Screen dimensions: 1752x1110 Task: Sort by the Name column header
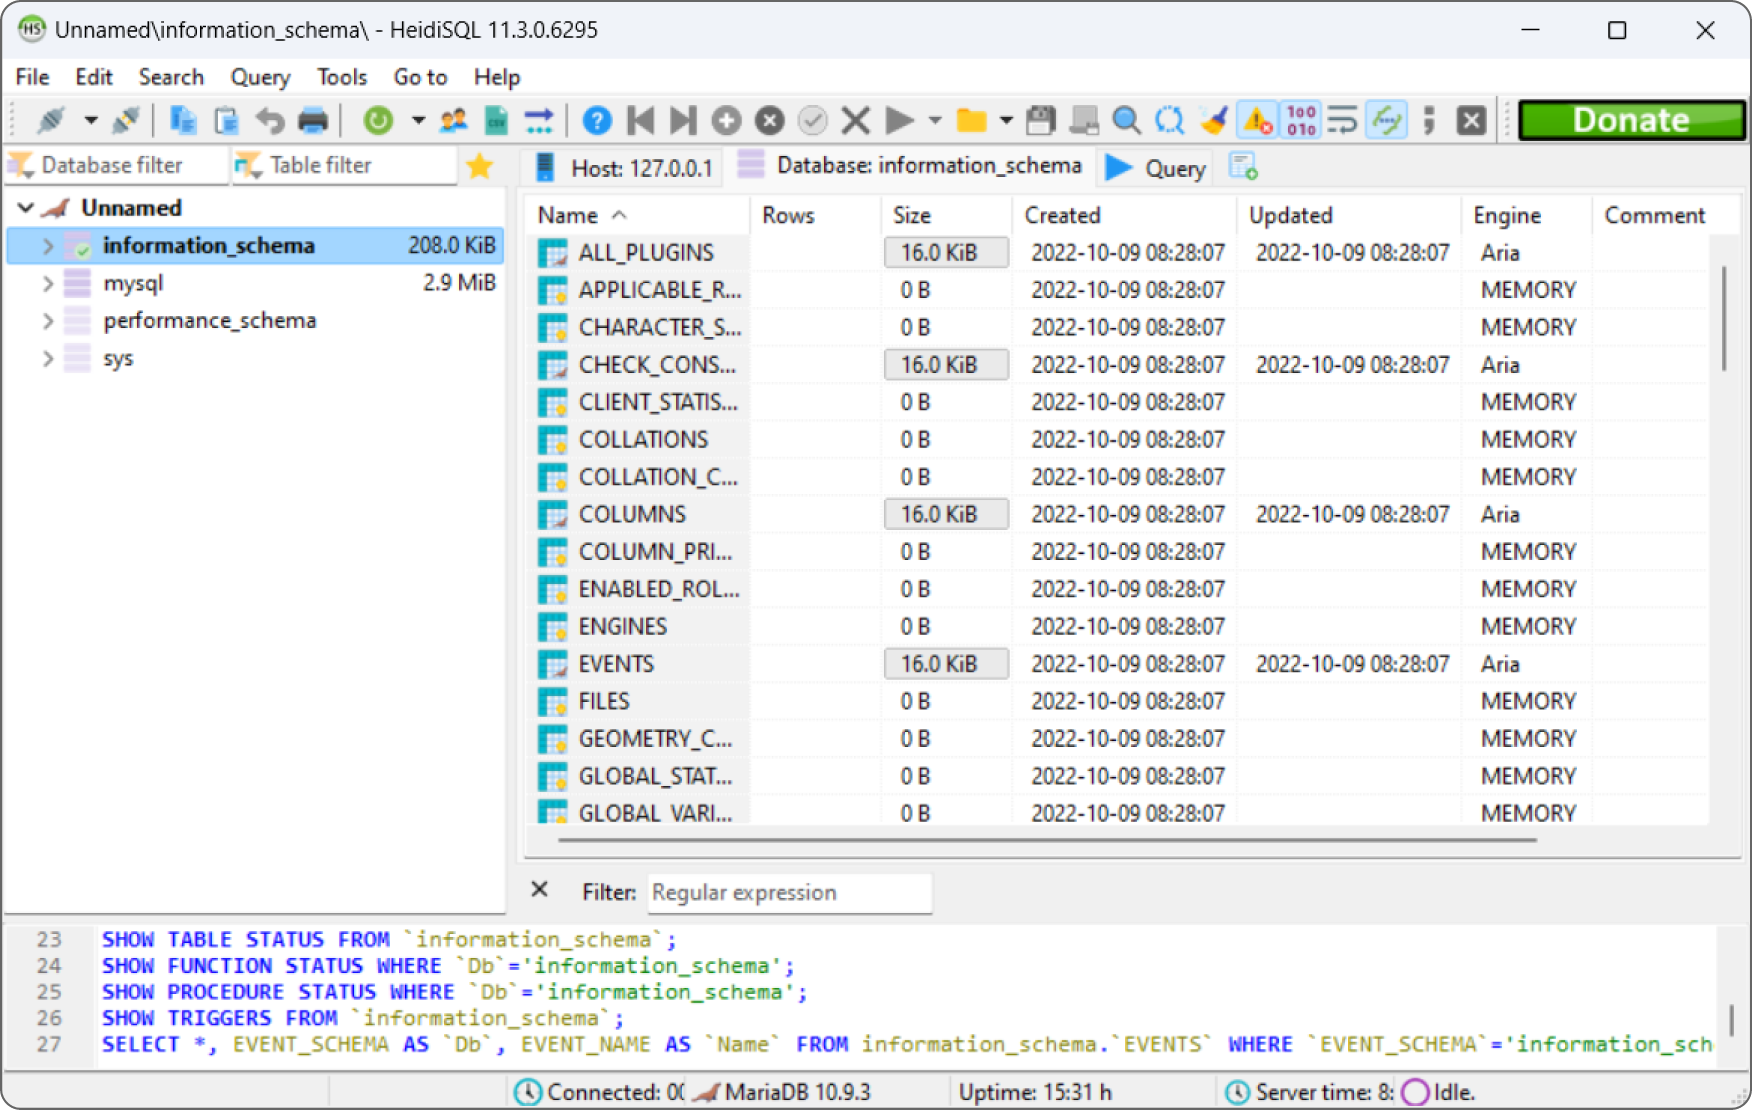click(x=637, y=216)
